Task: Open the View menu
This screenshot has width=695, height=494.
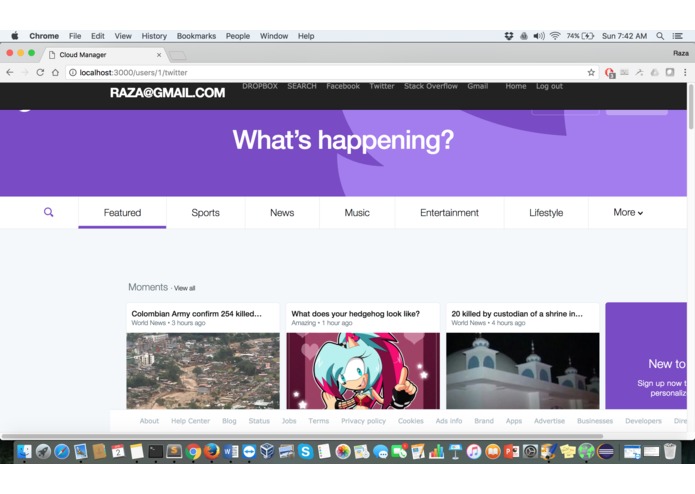Action: pyautogui.click(x=123, y=36)
